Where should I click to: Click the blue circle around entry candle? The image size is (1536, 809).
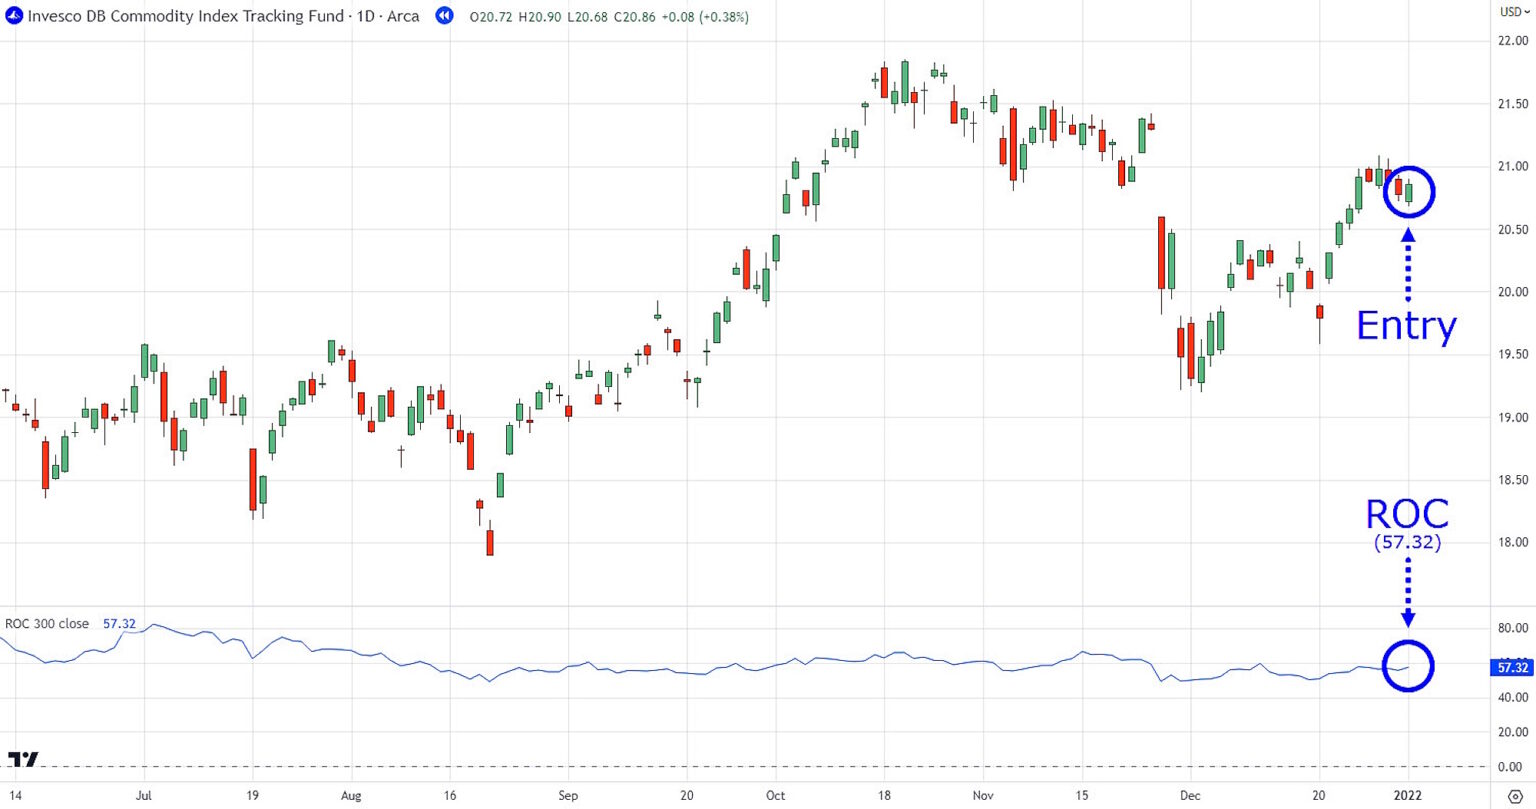(x=1409, y=191)
